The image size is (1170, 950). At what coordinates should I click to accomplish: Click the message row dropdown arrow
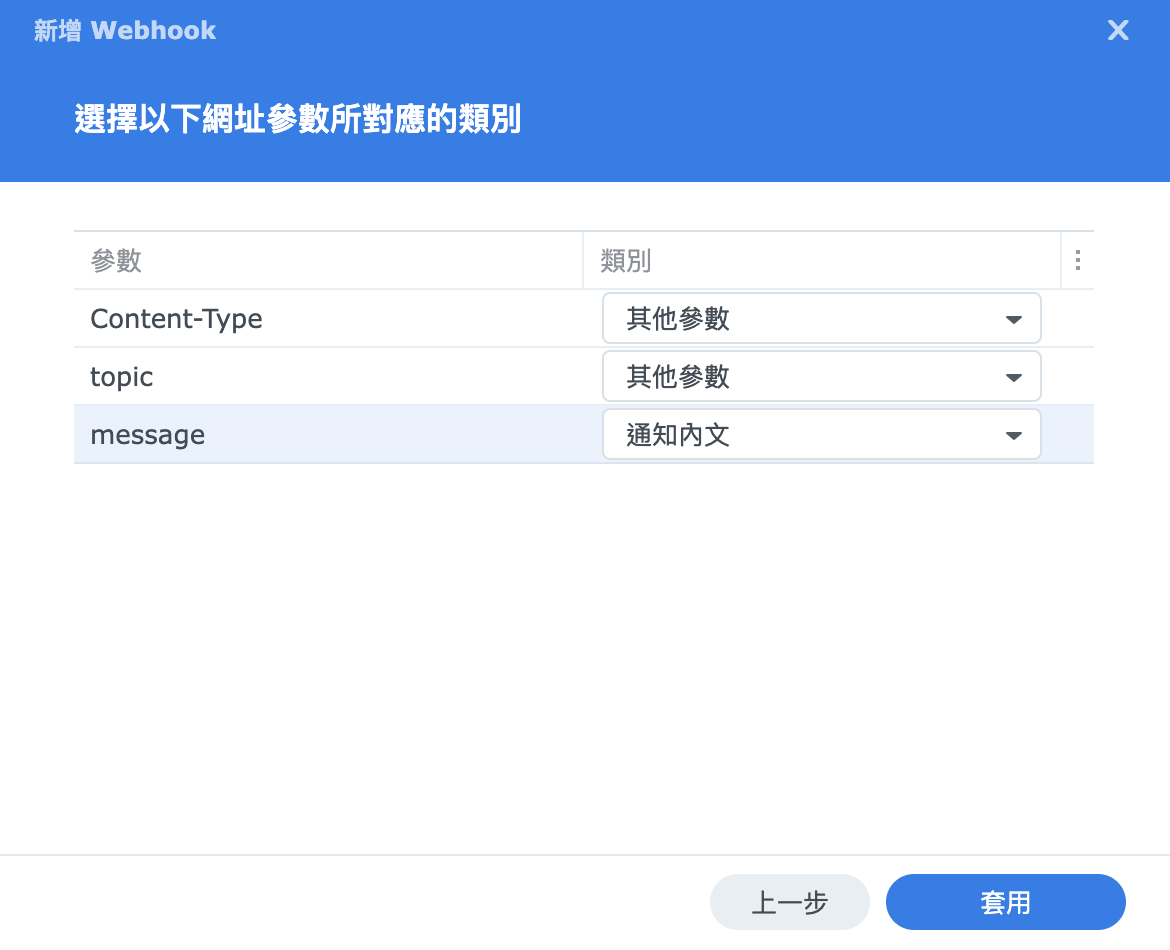[1013, 436]
